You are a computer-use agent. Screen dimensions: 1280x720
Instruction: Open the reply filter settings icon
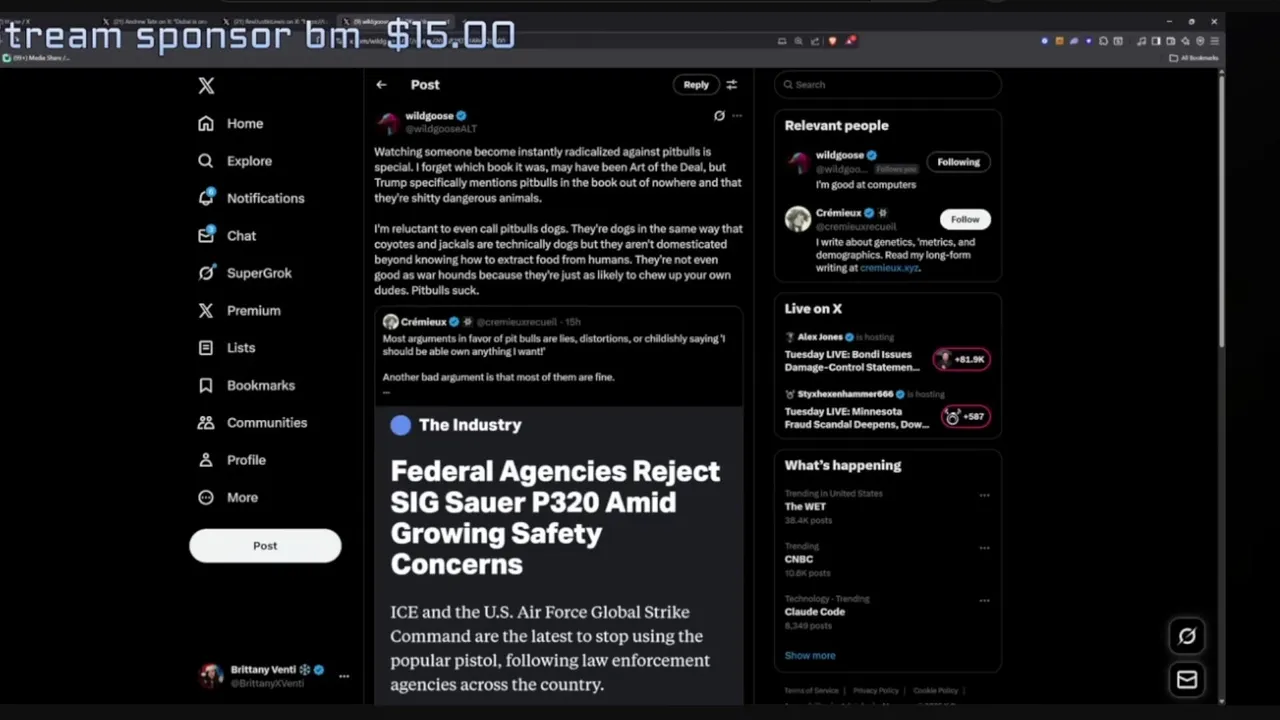[x=731, y=85]
